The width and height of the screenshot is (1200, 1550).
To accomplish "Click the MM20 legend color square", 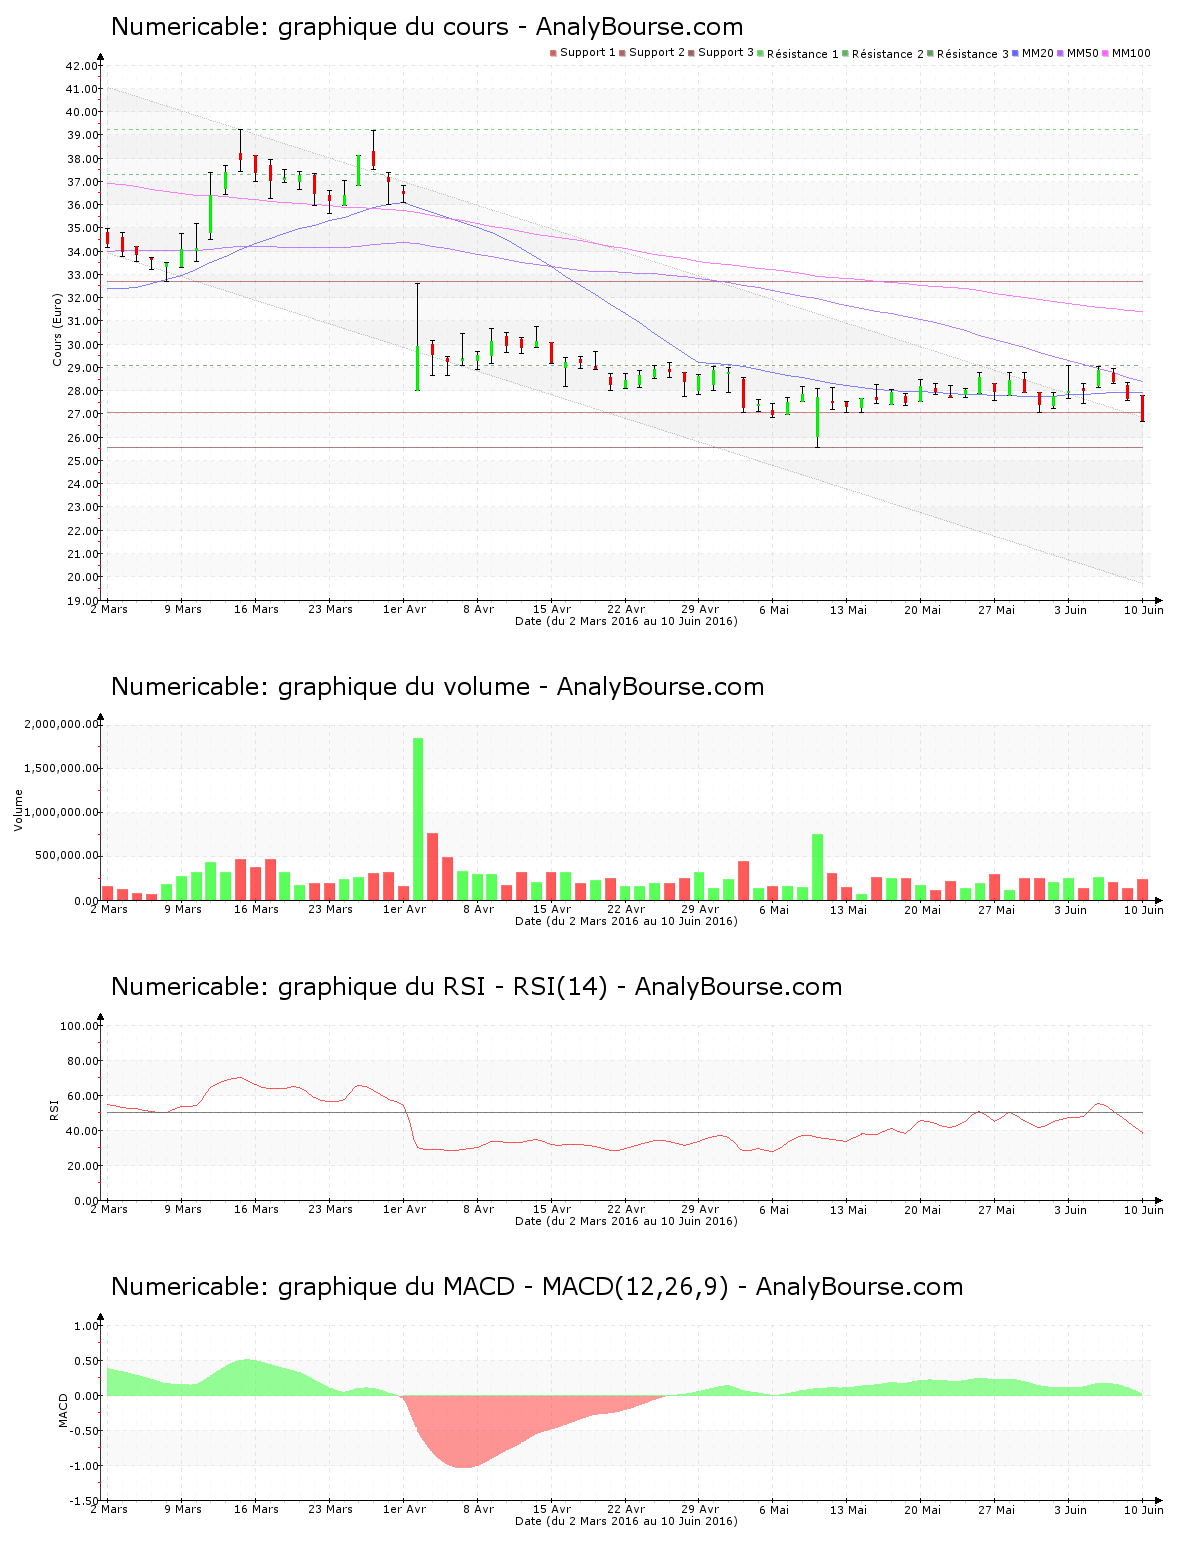I will [x=1016, y=53].
